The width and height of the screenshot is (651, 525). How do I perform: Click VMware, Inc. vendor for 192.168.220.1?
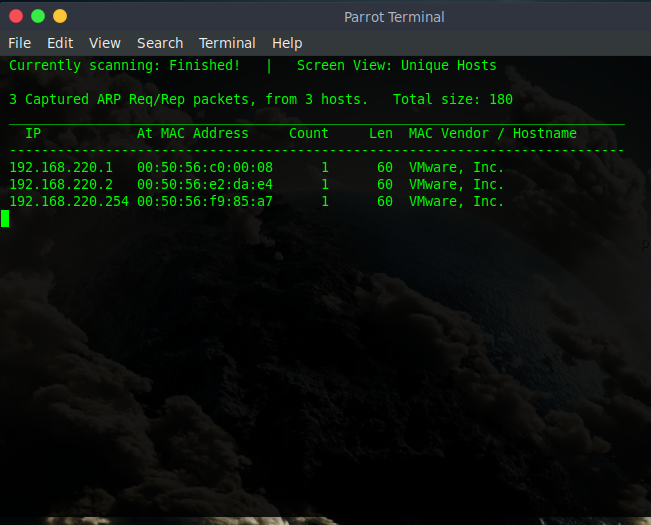click(456, 167)
